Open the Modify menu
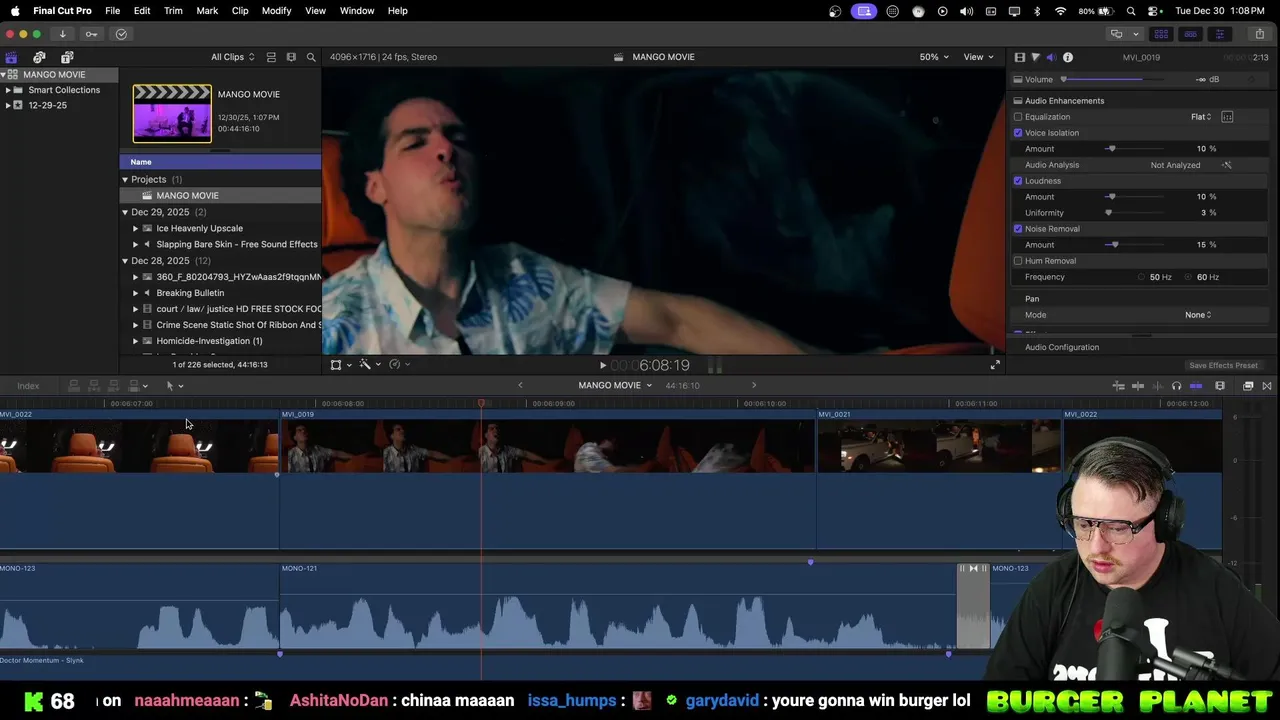1280x720 pixels. click(x=277, y=11)
